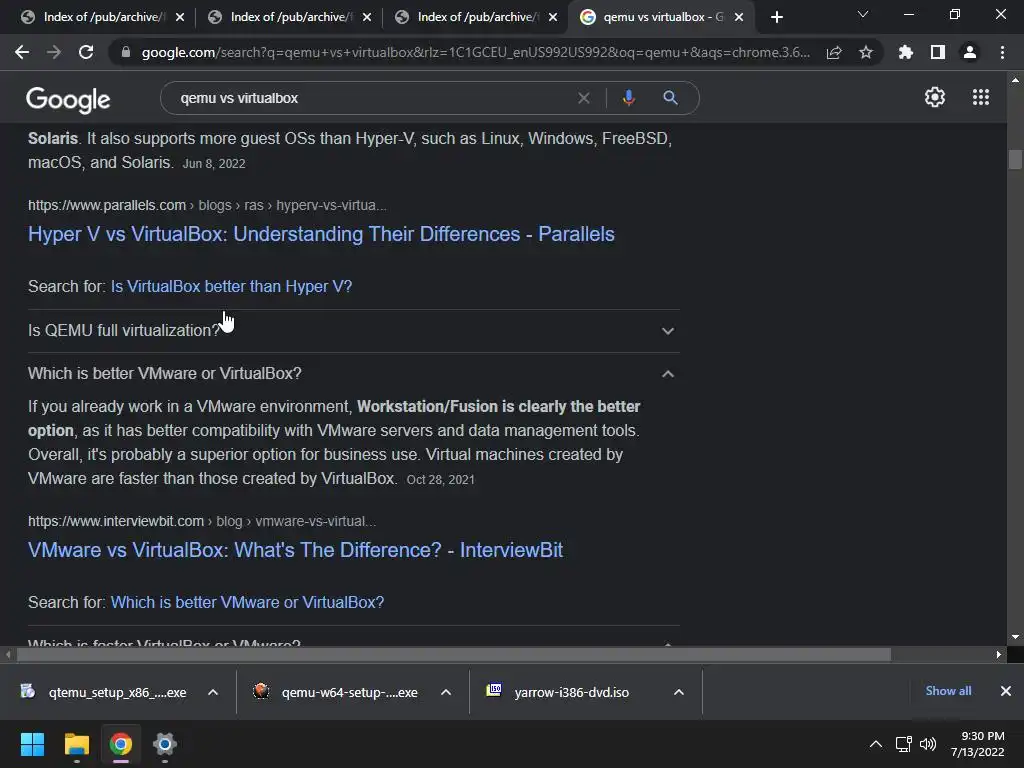Click the horizontal scrollbar thumb
Image resolution: width=1024 pixels, height=768 pixels.
pyautogui.click(x=454, y=654)
